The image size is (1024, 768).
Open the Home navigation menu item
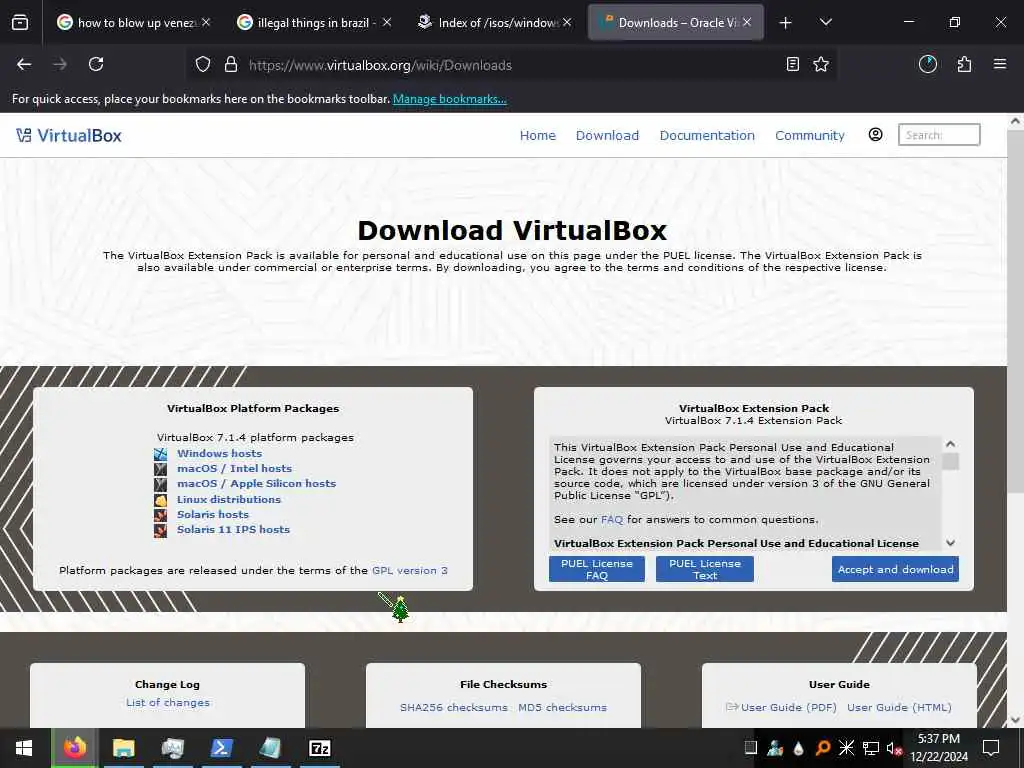tap(537, 135)
